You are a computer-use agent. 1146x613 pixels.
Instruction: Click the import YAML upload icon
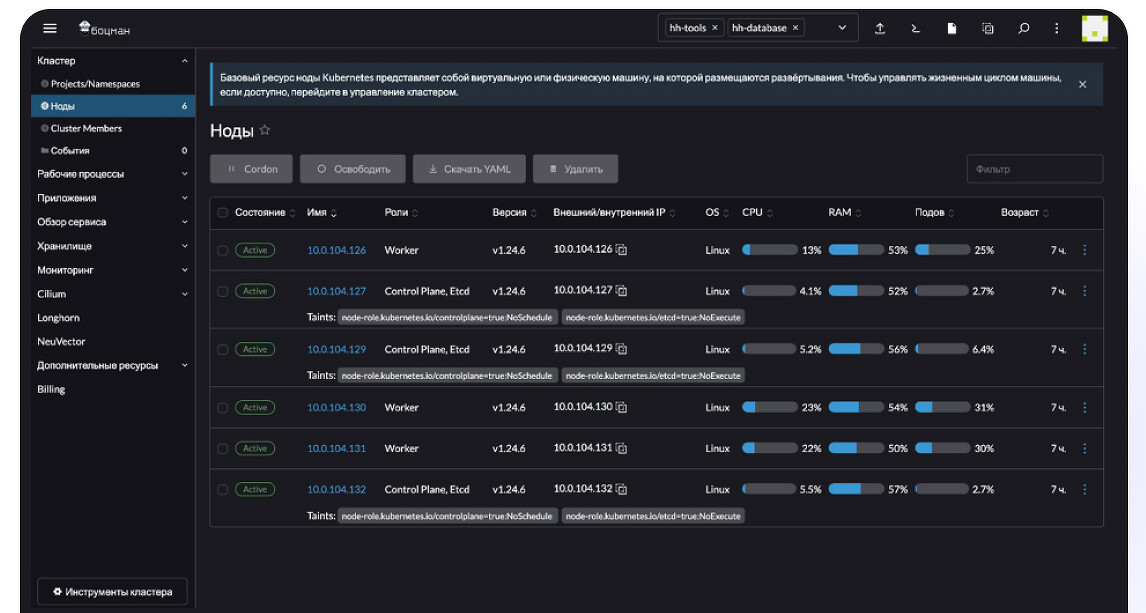coord(880,28)
